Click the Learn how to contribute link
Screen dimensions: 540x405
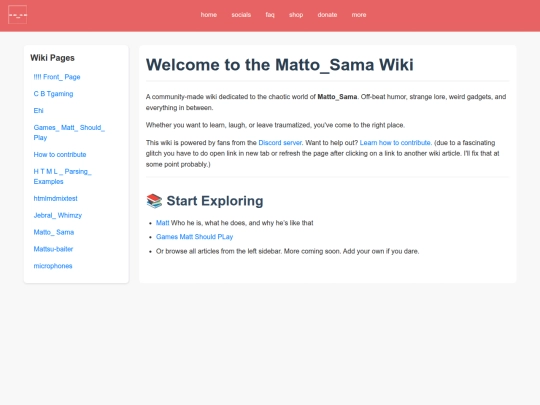(395, 143)
